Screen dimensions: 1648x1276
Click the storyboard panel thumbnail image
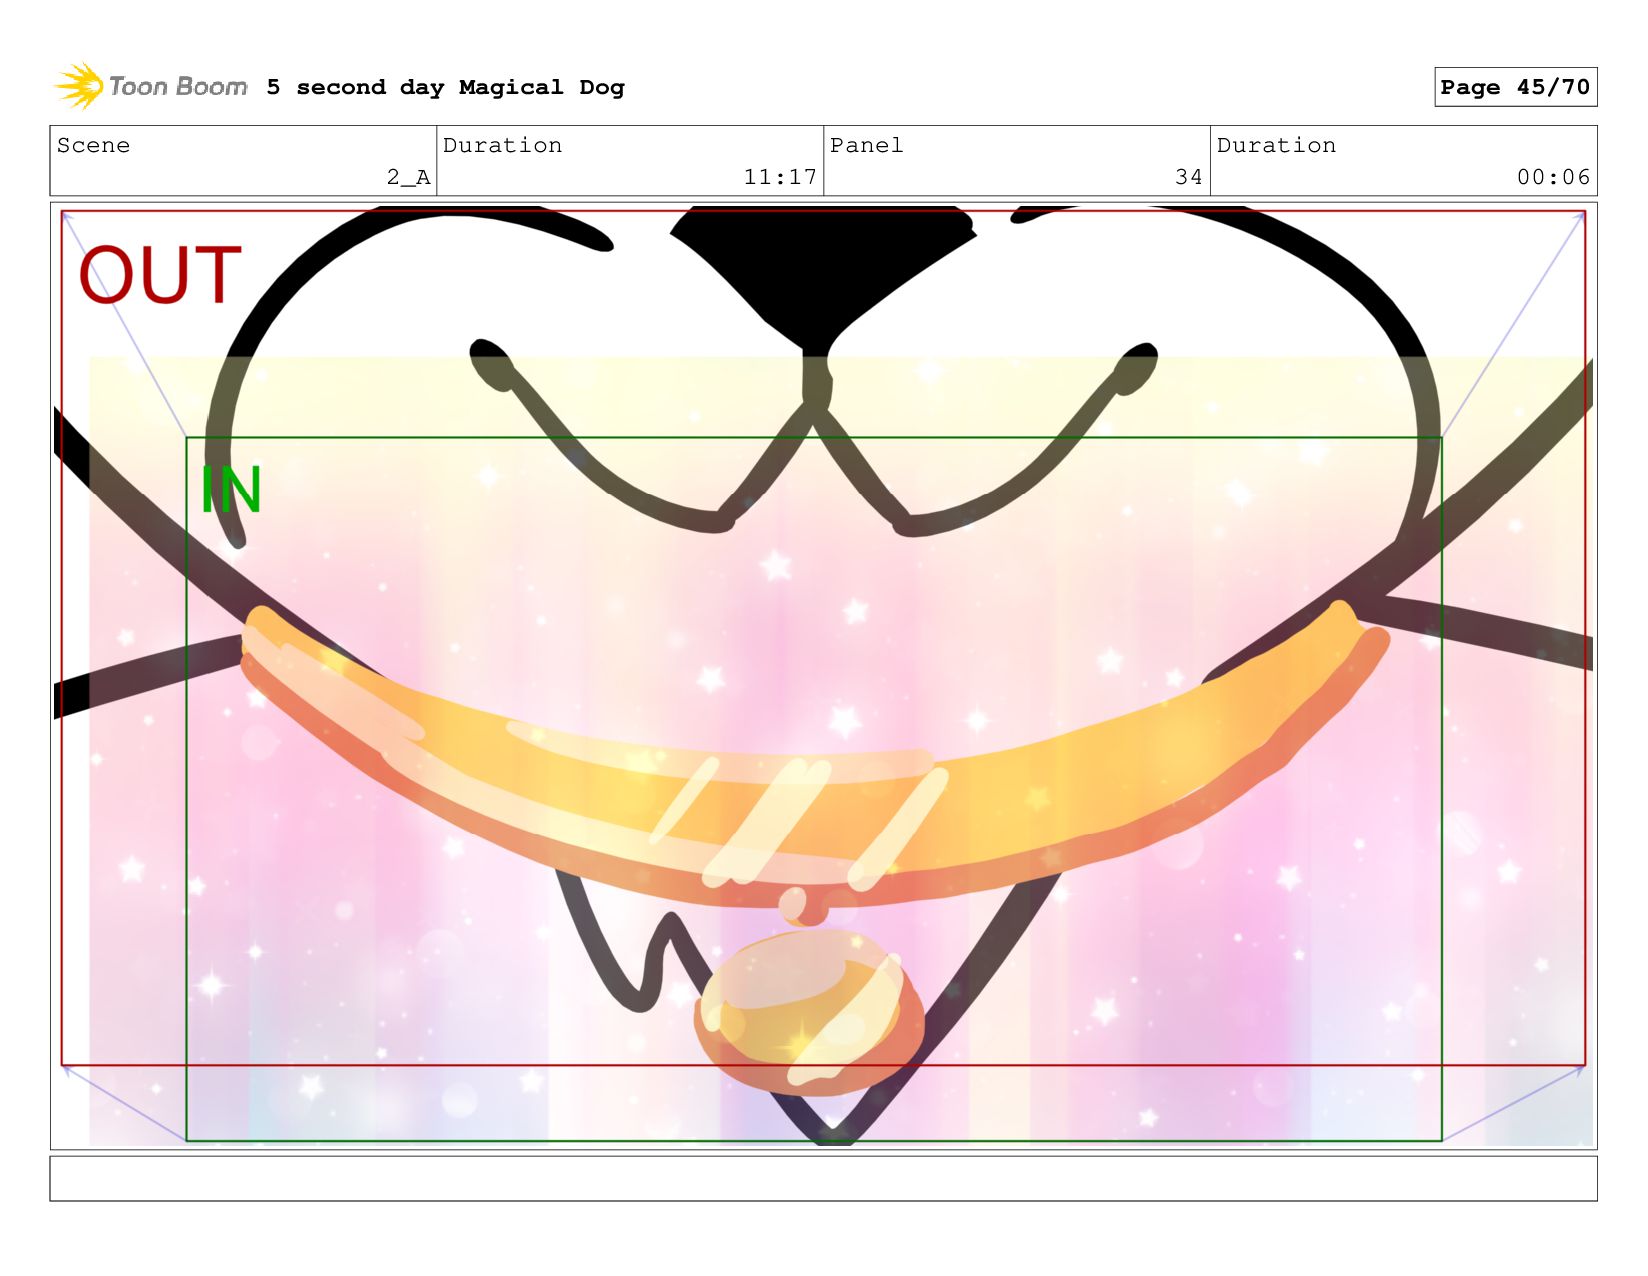pos(823,676)
